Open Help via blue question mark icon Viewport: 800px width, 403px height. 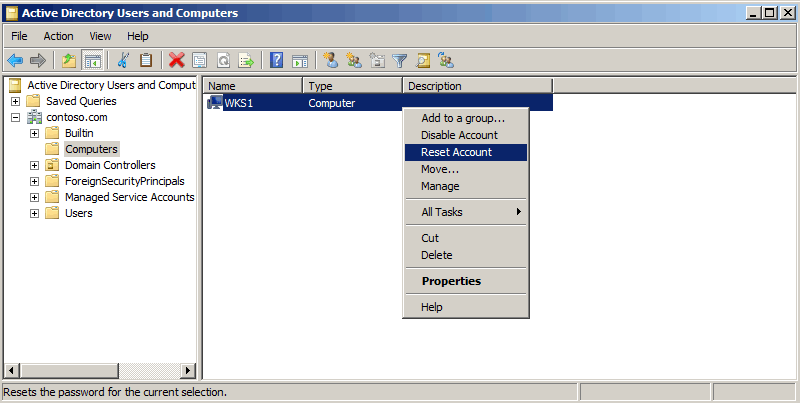(276, 60)
